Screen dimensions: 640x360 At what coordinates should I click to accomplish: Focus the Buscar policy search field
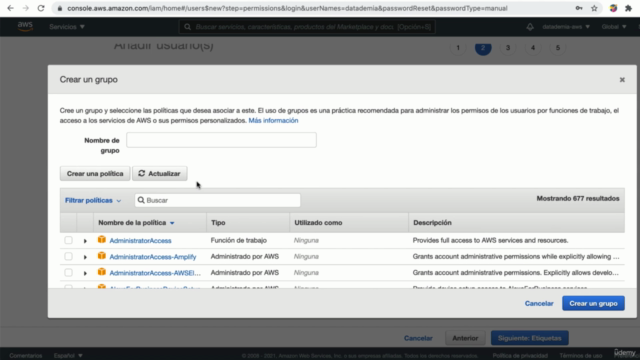(x=218, y=200)
